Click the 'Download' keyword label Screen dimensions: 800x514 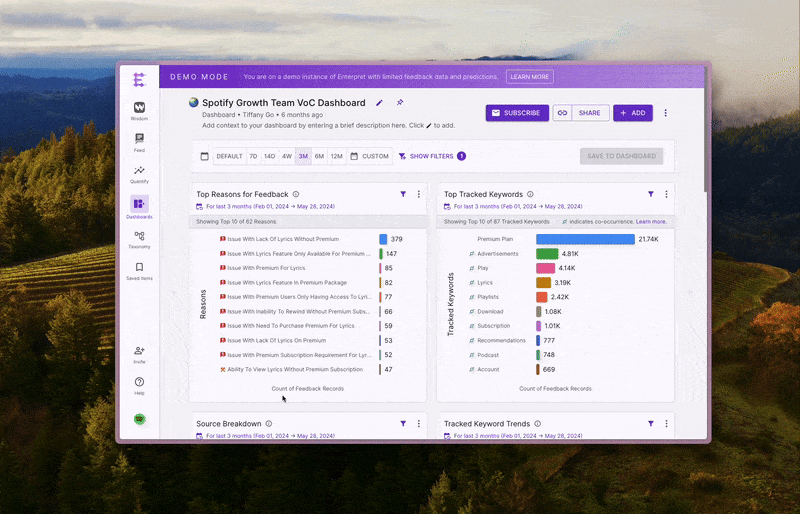coord(490,311)
